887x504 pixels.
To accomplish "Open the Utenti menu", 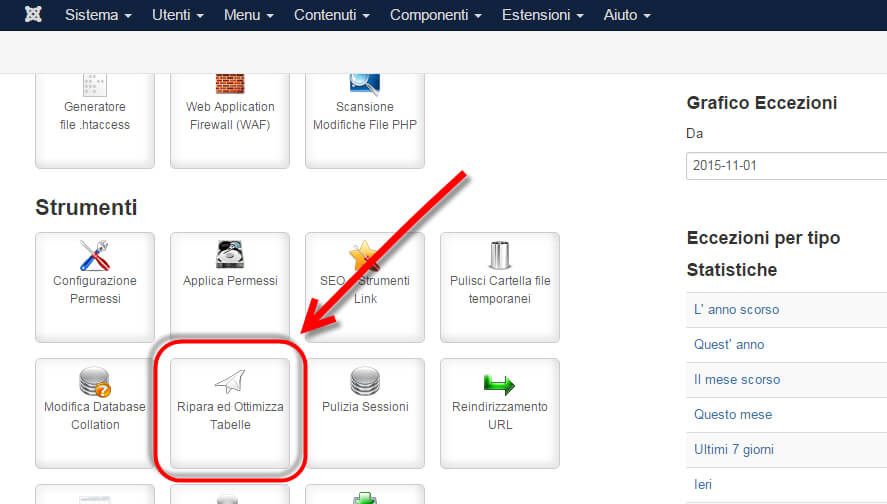I will point(178,15).
